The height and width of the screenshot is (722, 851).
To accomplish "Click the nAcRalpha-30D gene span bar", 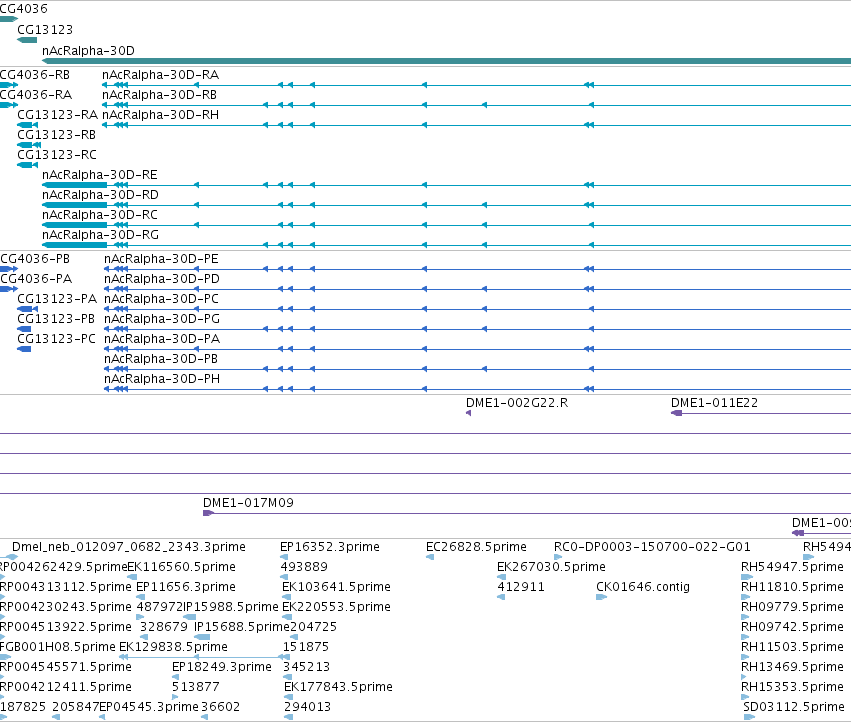I will [447, 61].
